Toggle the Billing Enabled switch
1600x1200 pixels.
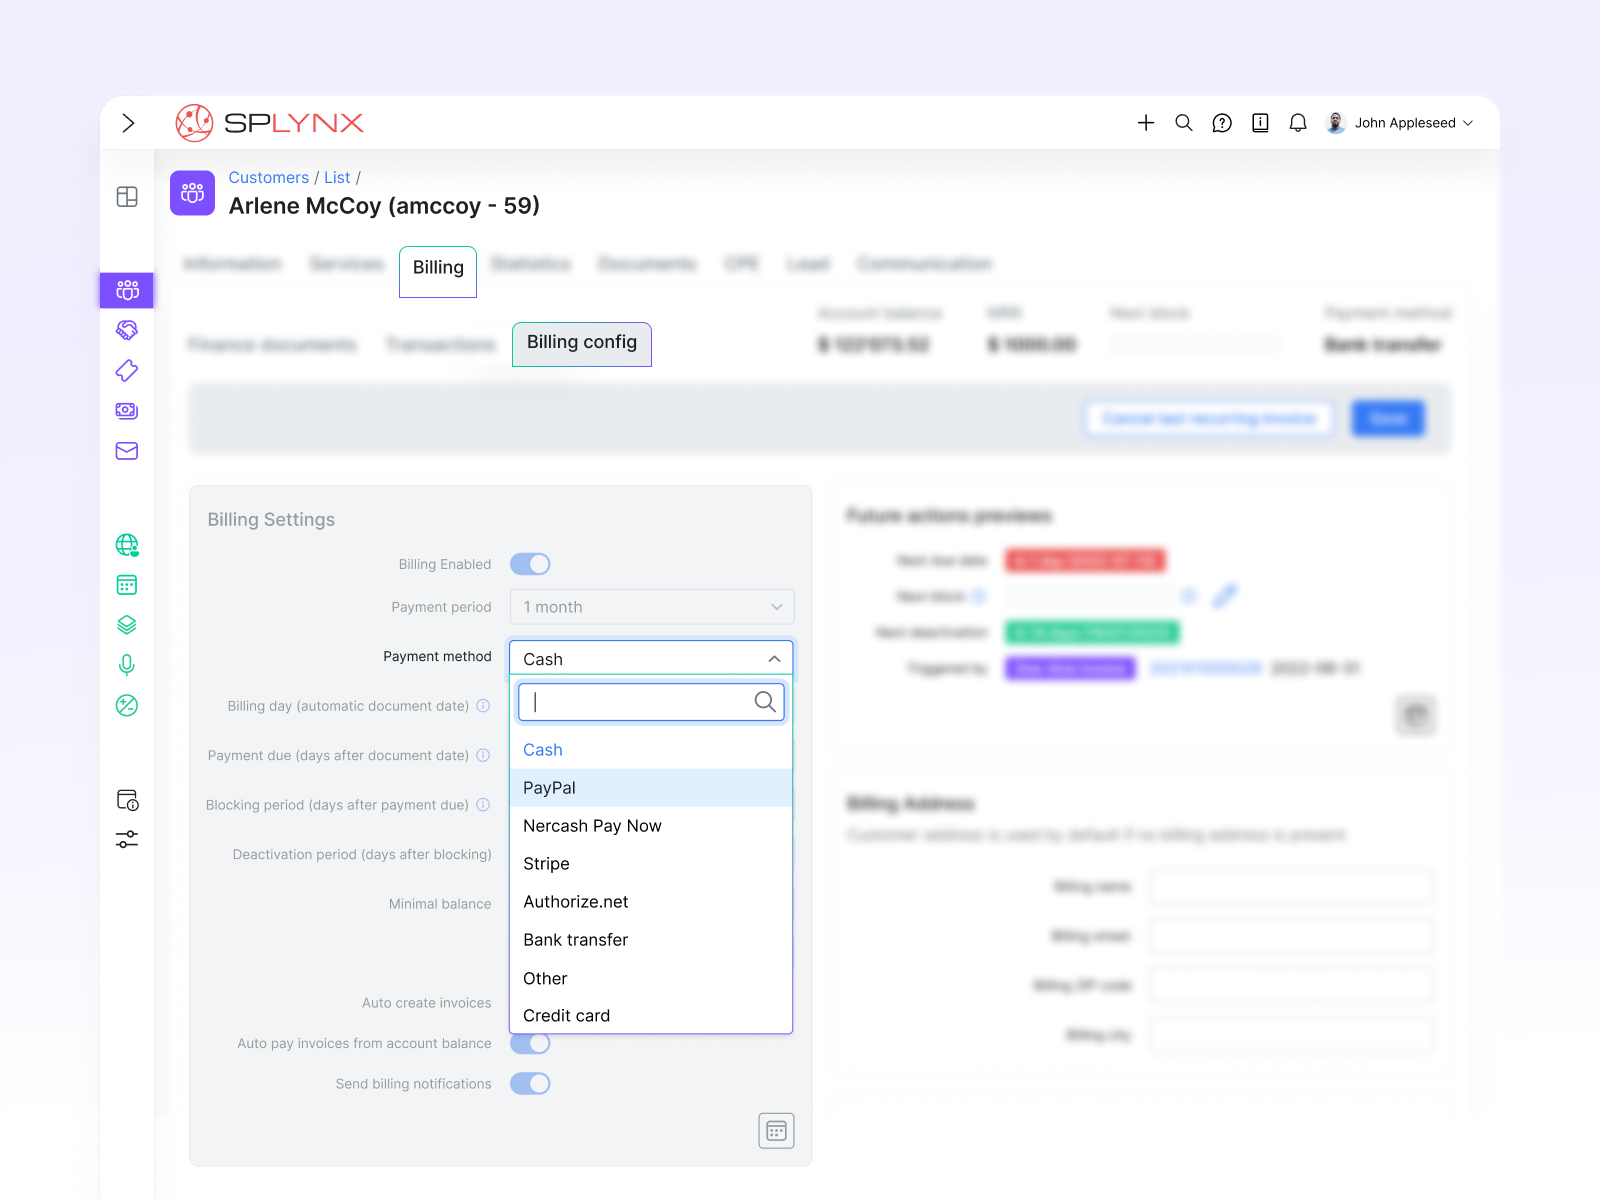(x=530, y=564)
